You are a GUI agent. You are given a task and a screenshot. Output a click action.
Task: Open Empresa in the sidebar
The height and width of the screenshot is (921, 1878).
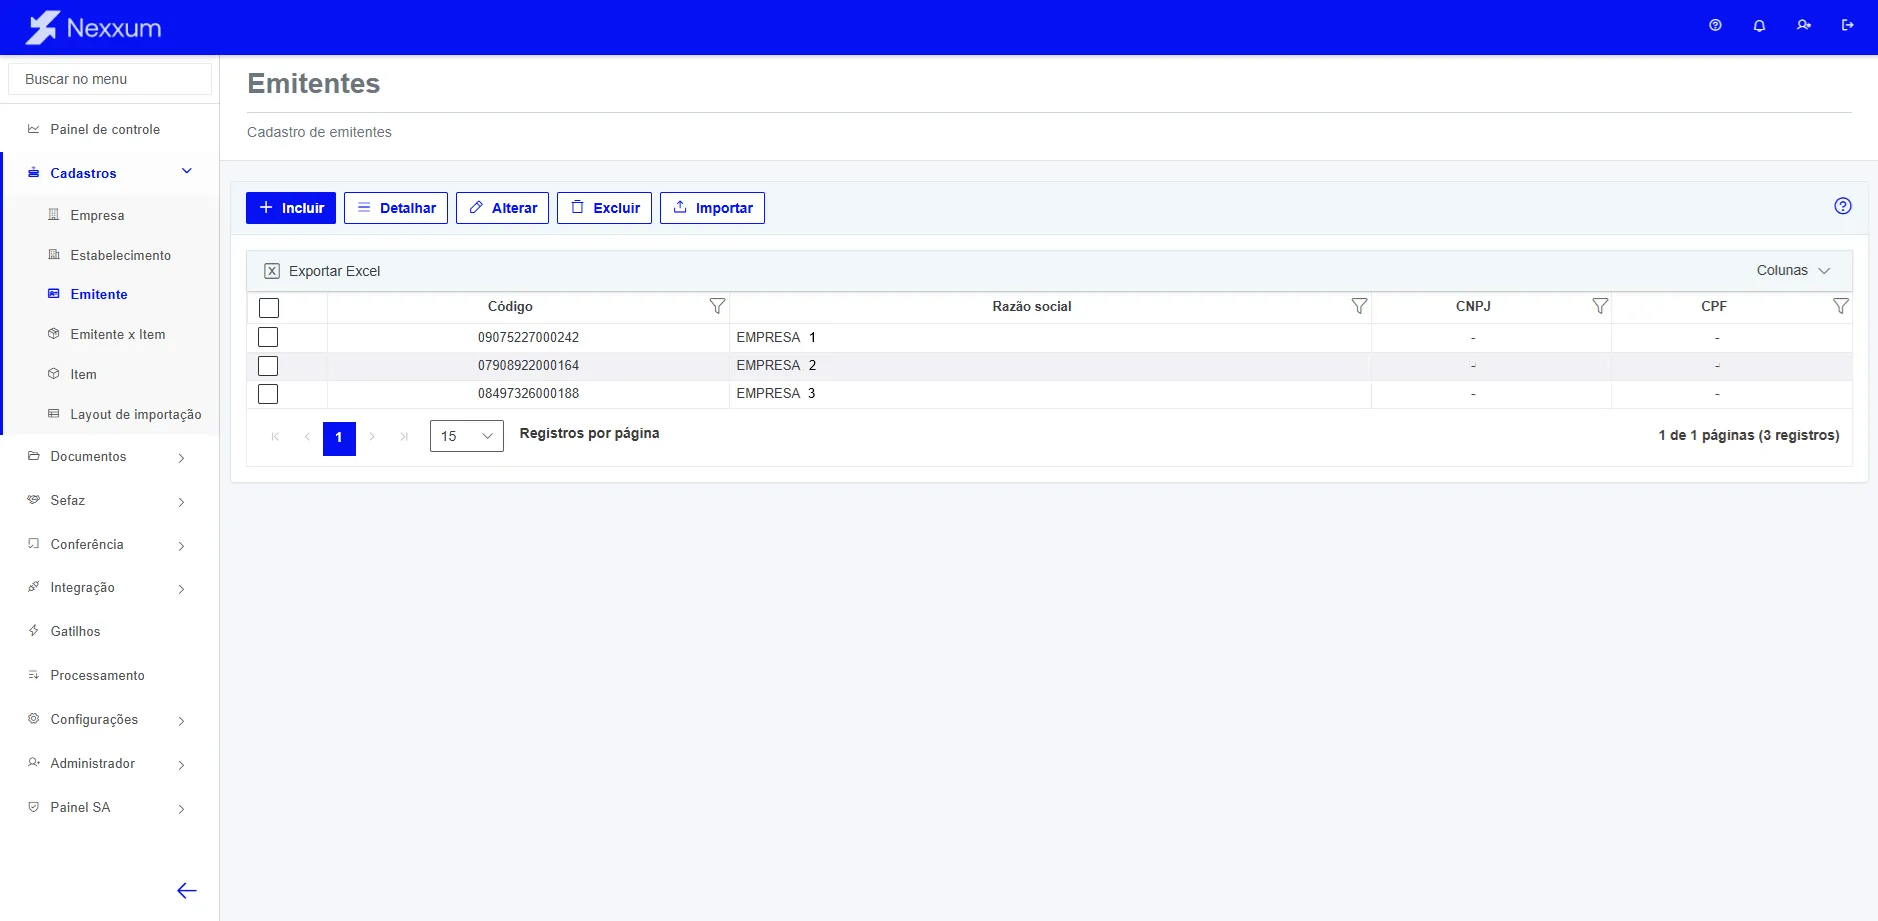[x=97, y=215]
